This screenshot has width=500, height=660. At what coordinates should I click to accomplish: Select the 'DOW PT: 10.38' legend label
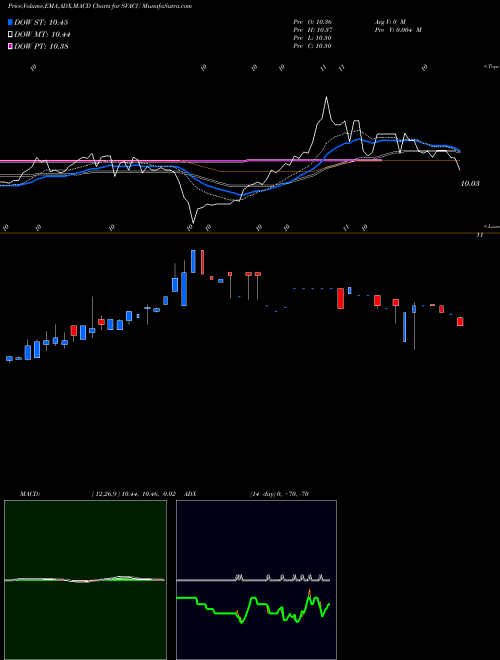(x=41, y=46)
